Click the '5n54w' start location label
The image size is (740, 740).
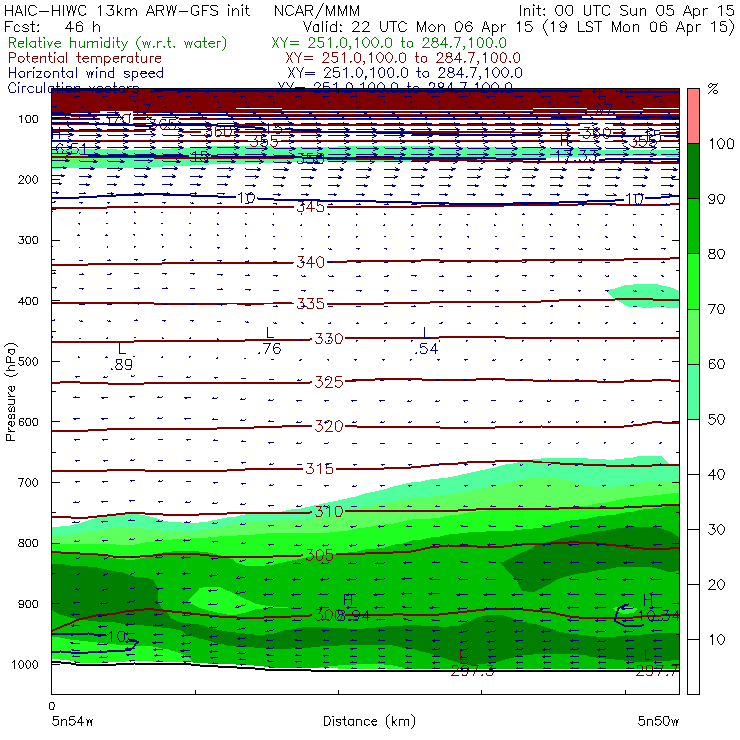coord(72,721)
